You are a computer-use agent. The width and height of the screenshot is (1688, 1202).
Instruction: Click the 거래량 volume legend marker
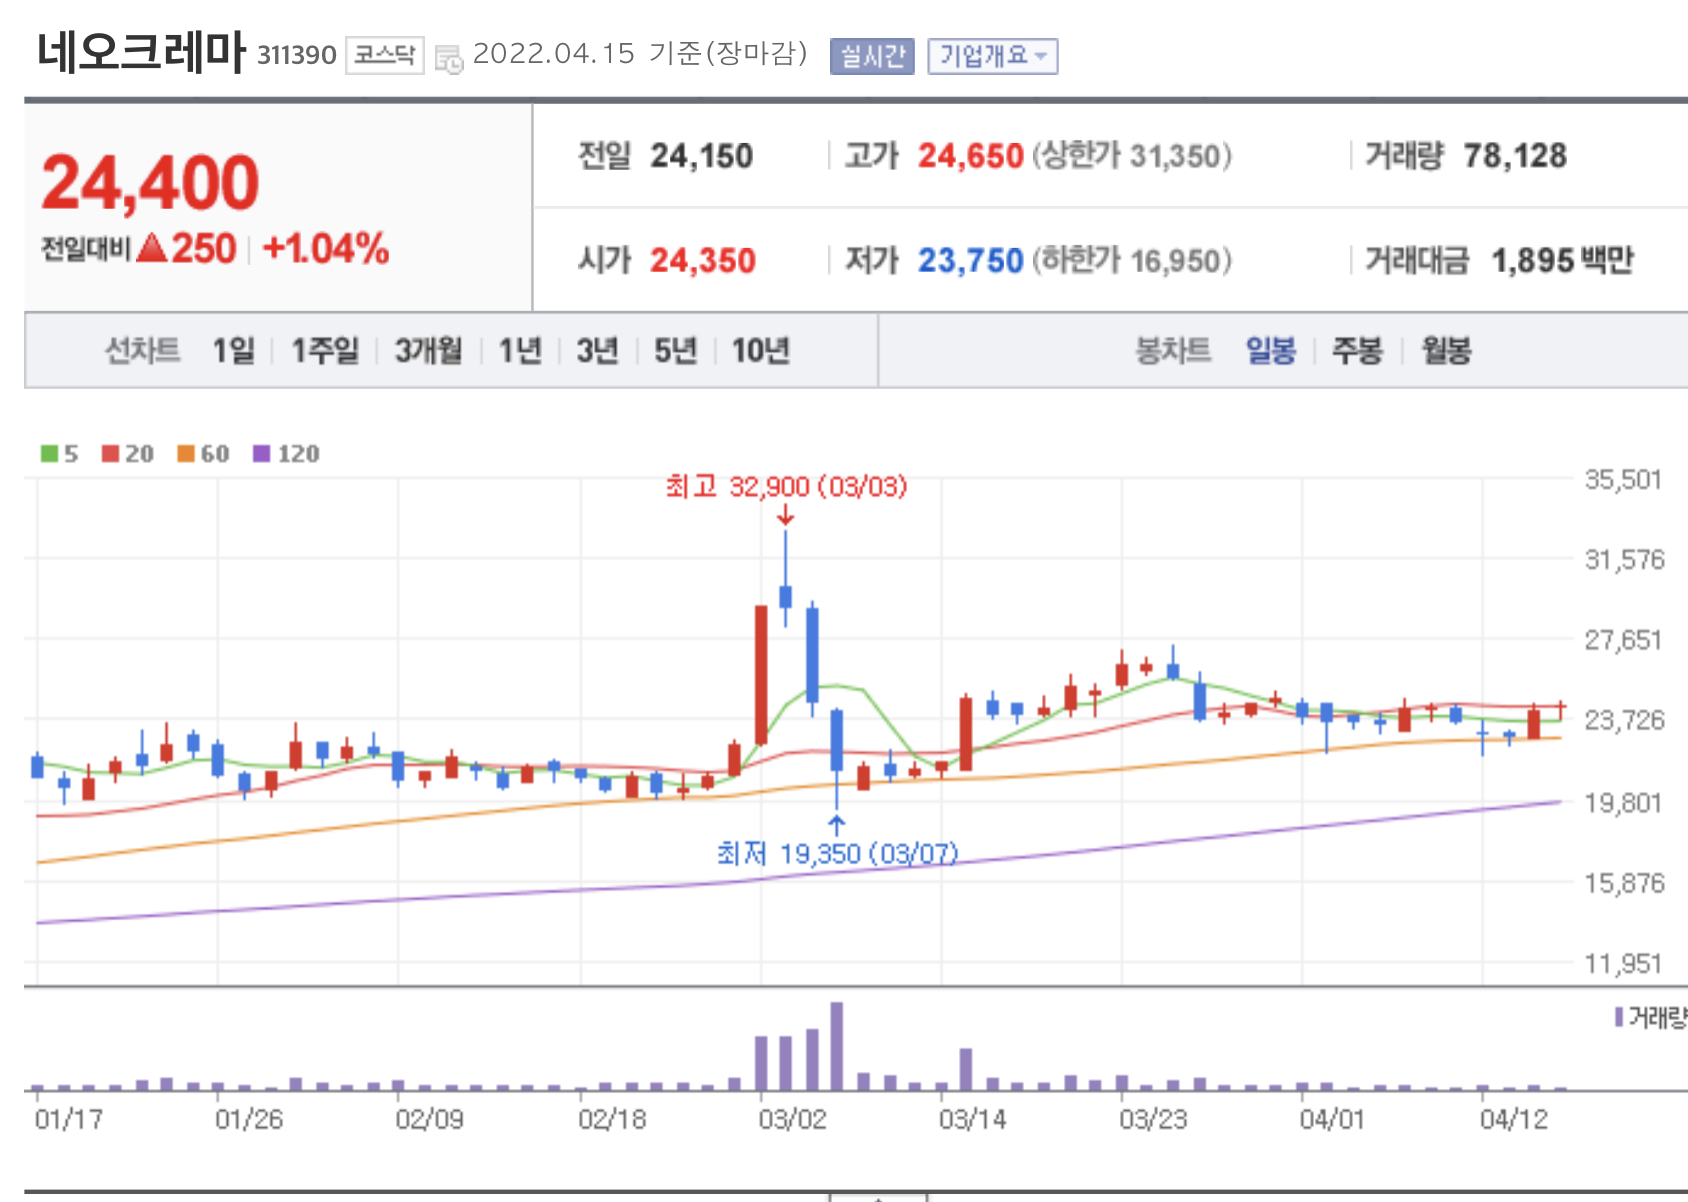pyautogui.click(x=1619, y=1017)
